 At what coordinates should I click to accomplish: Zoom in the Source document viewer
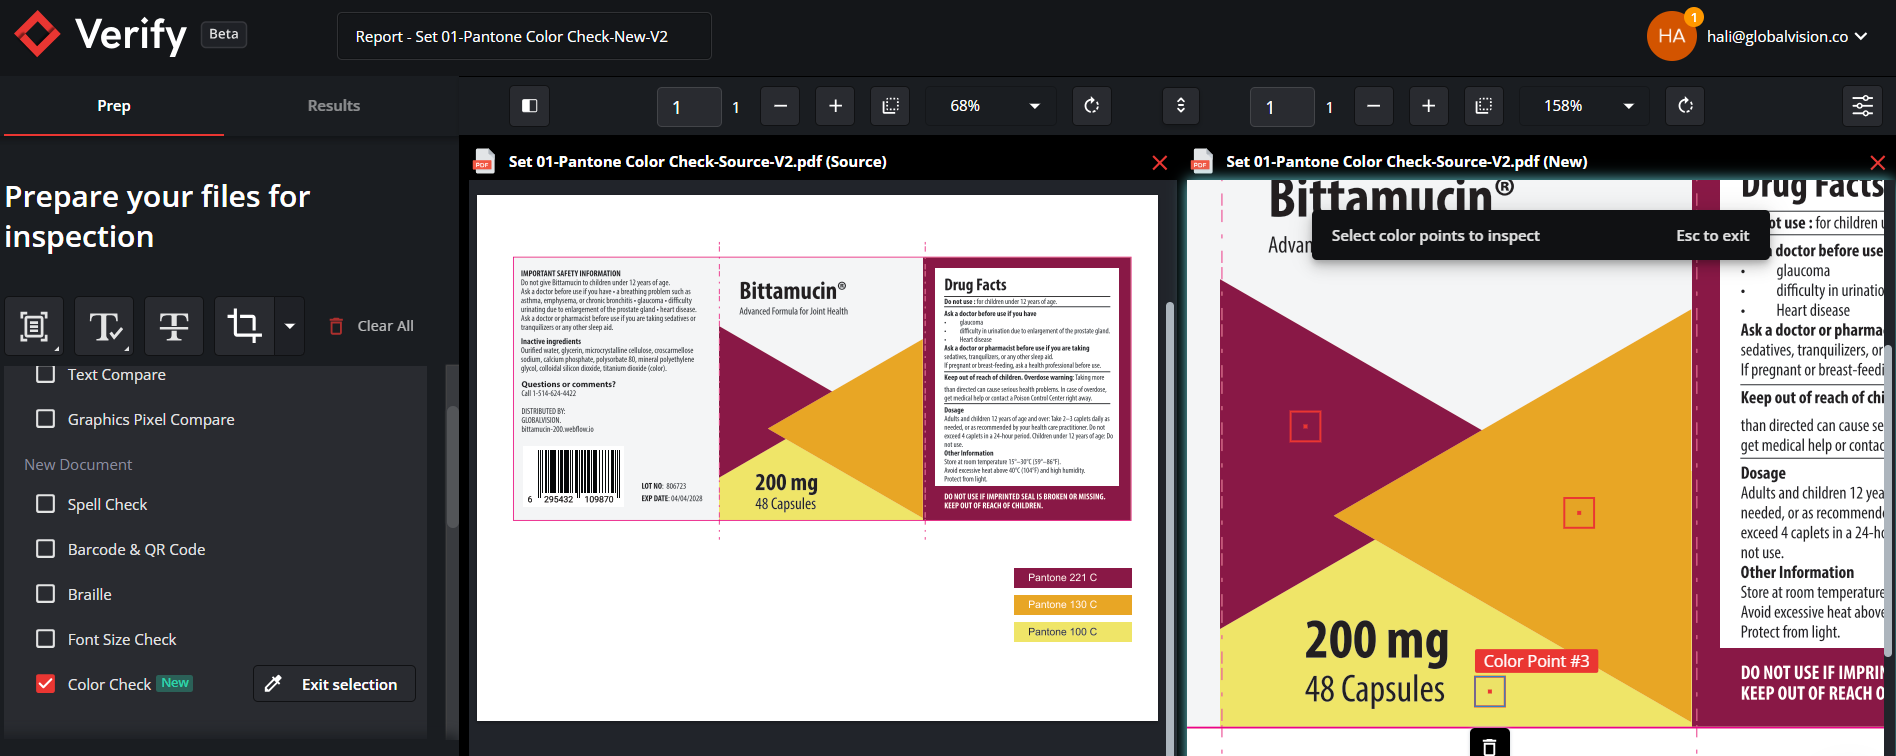coord(835,106)
